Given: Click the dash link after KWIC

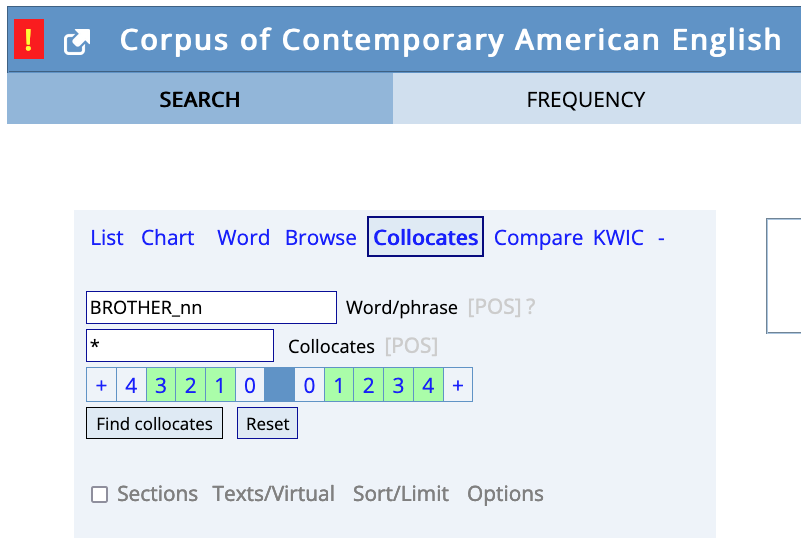Looking at the screenshot, I should point(661,238).
